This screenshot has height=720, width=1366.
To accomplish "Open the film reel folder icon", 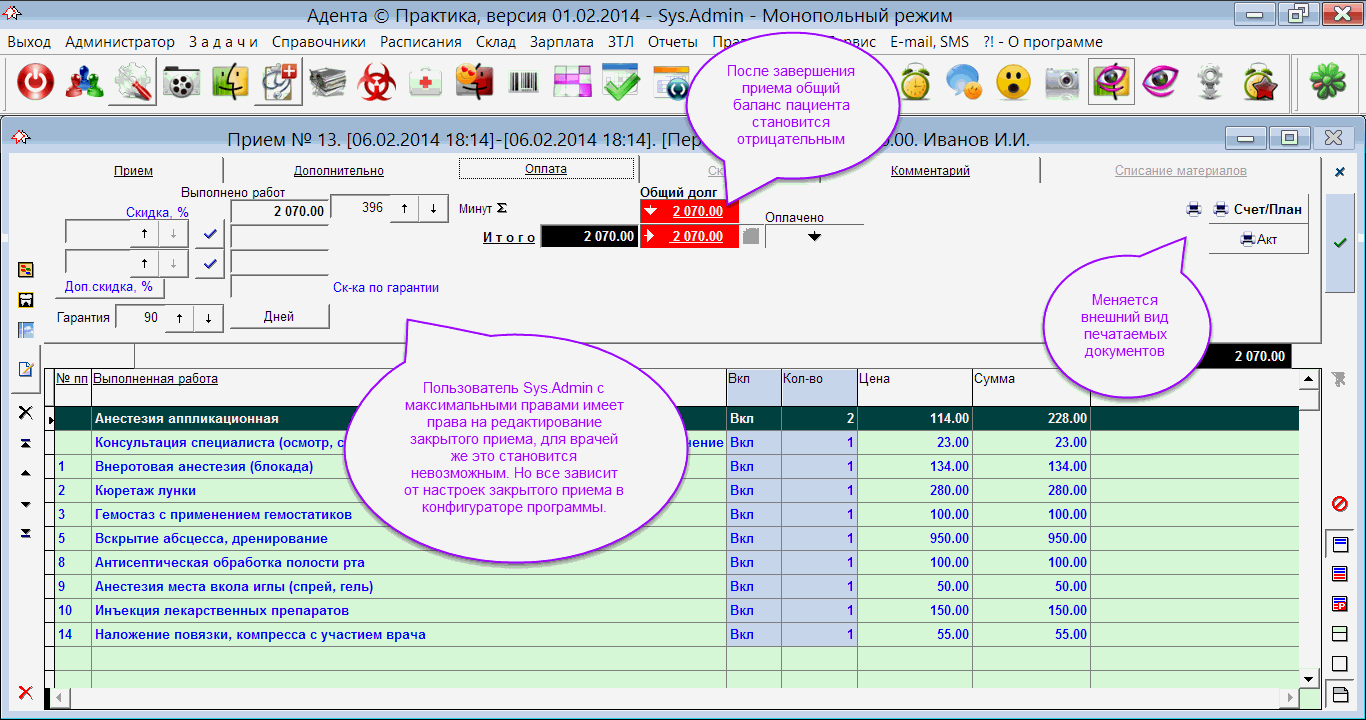I will pyautogui.click(x=182, y=83).
